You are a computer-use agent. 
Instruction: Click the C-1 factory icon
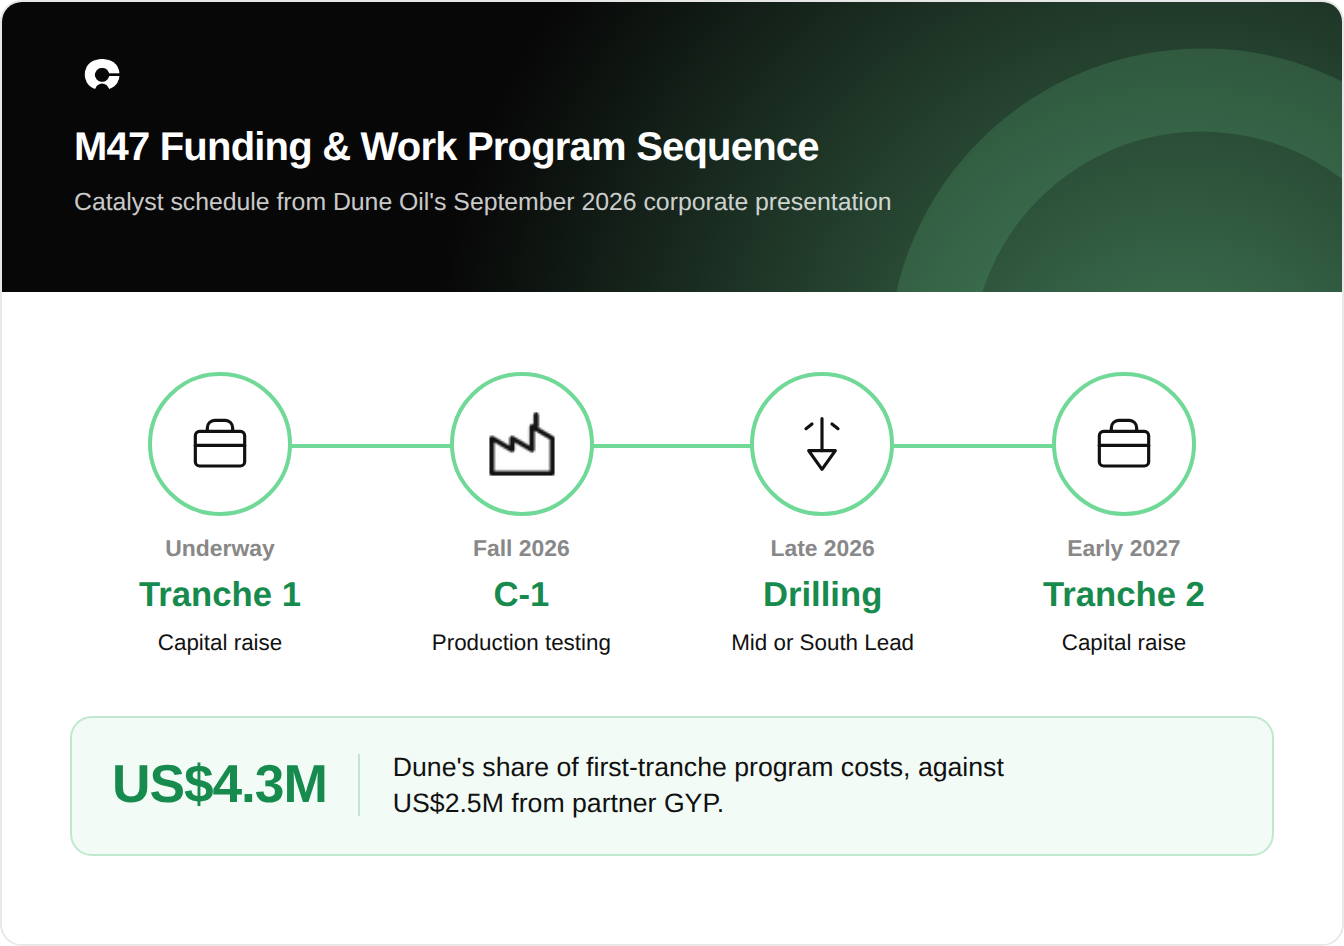[x=521, y=444]
